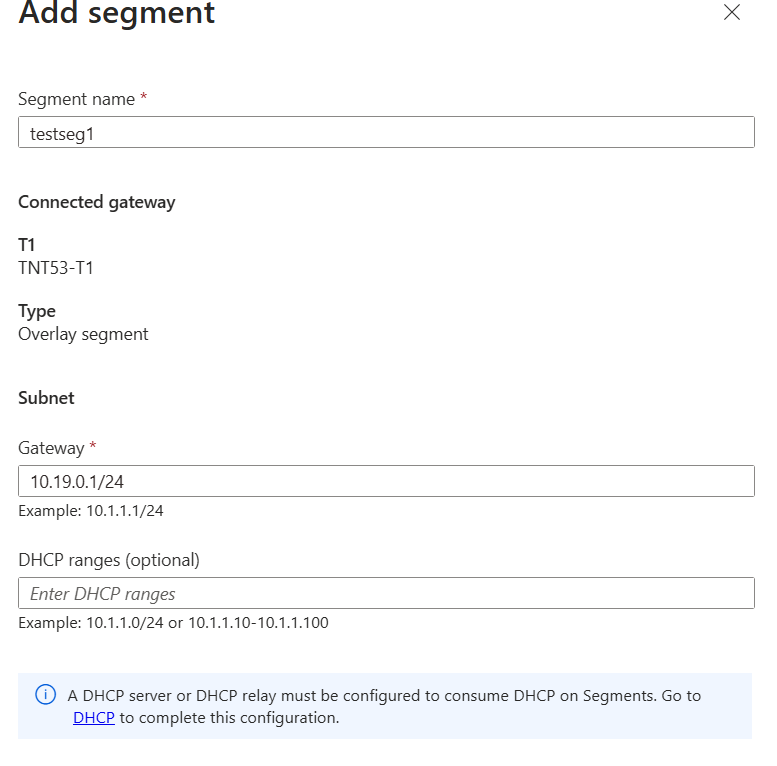Focus the Segment name text box
The image size is (777, 766).
(x=386, y=133)
